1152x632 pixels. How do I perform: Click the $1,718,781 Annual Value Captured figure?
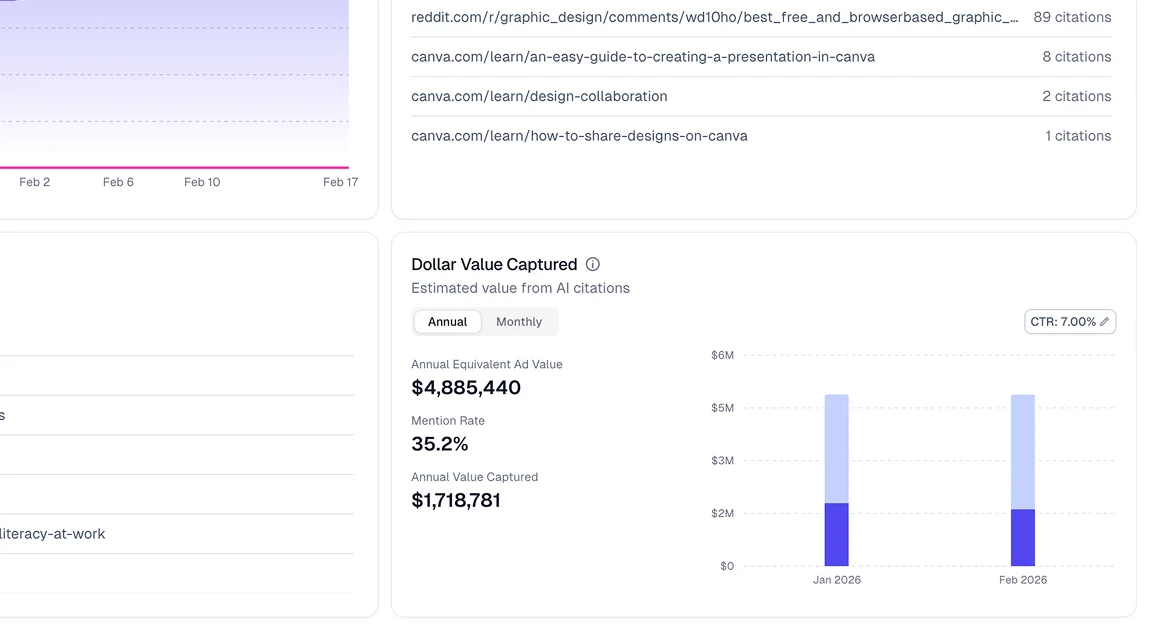click(x=456, y=500)
